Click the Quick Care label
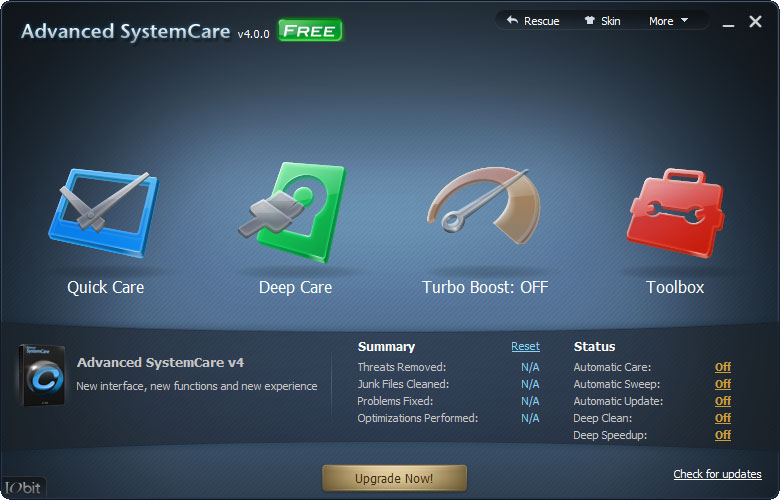780x500 pixels. [x=105, y=288]
